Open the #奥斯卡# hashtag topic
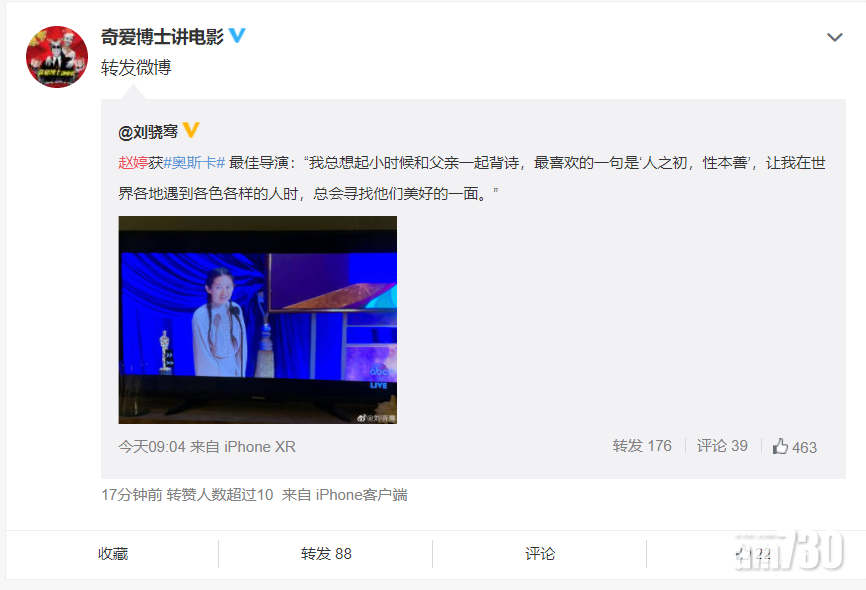Screen dimensions: 866x590 194,162
